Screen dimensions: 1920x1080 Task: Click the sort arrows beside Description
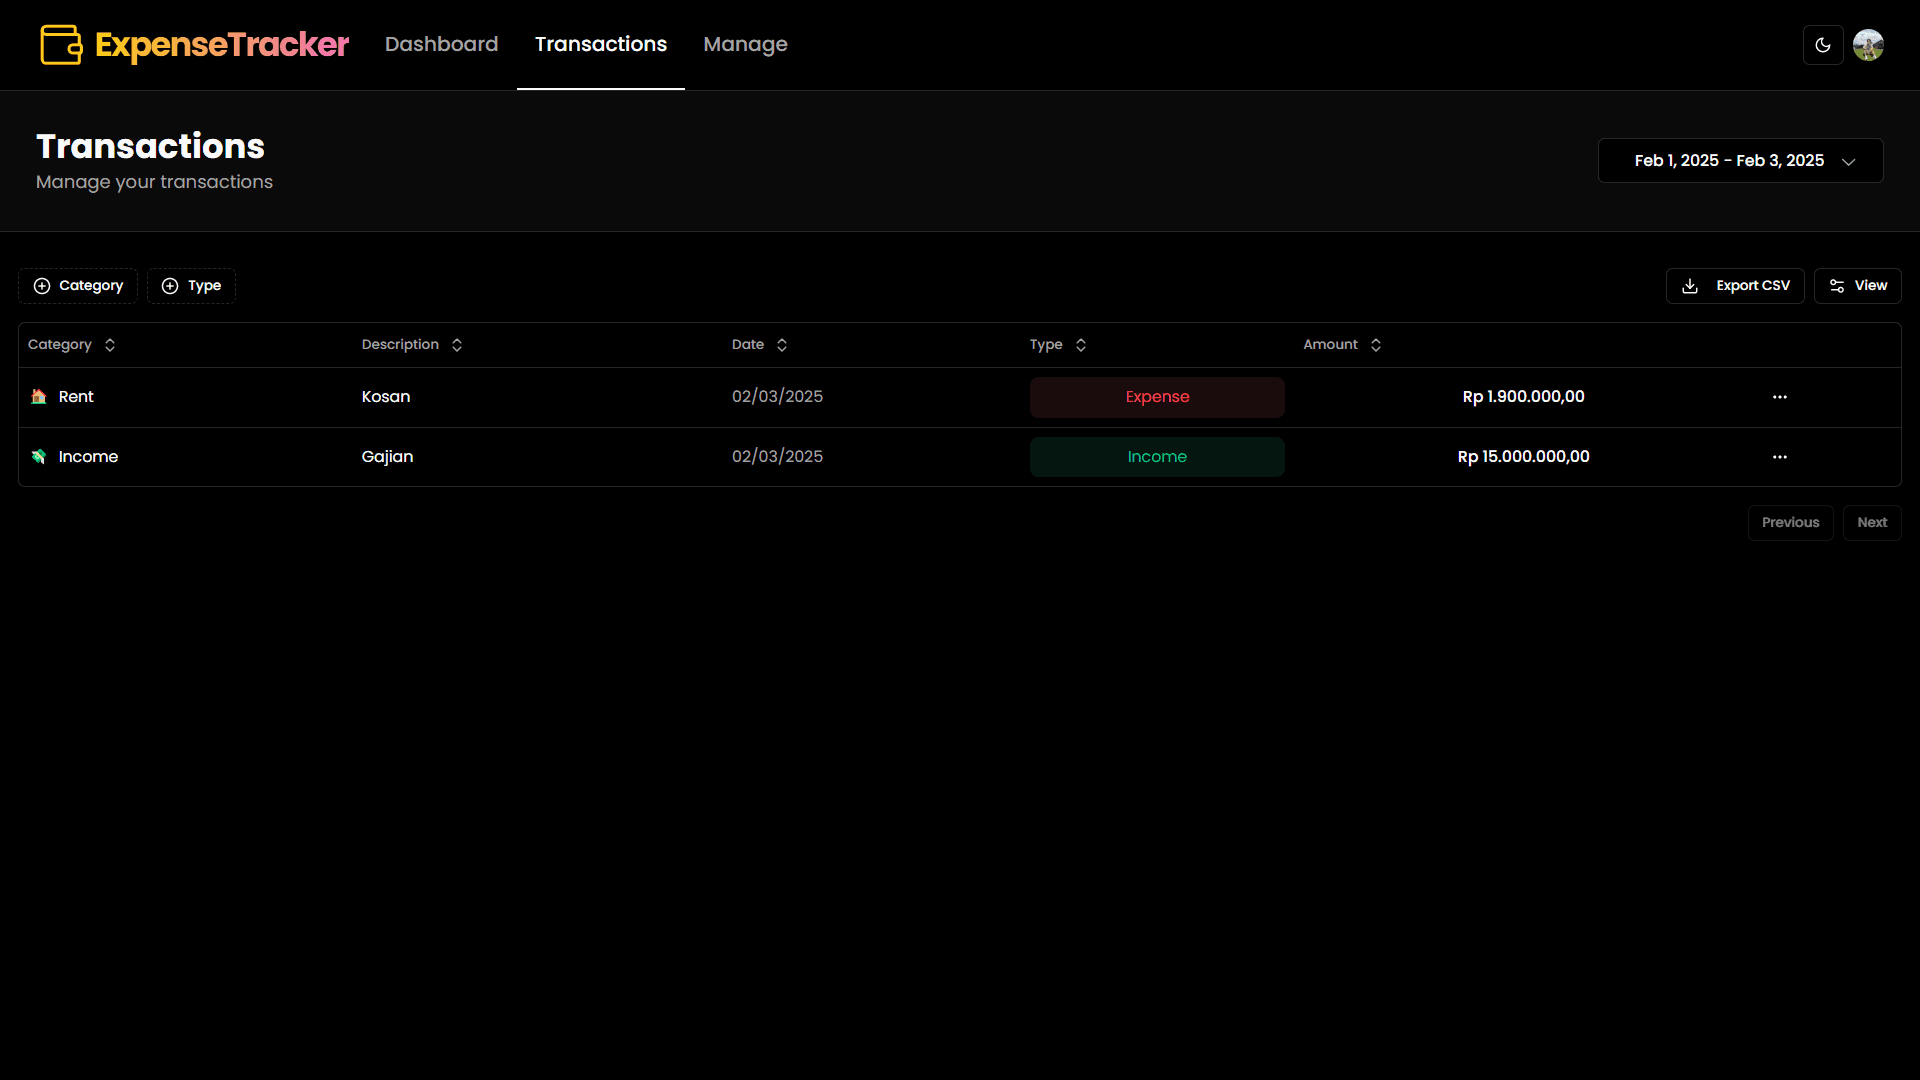point(457,345)
